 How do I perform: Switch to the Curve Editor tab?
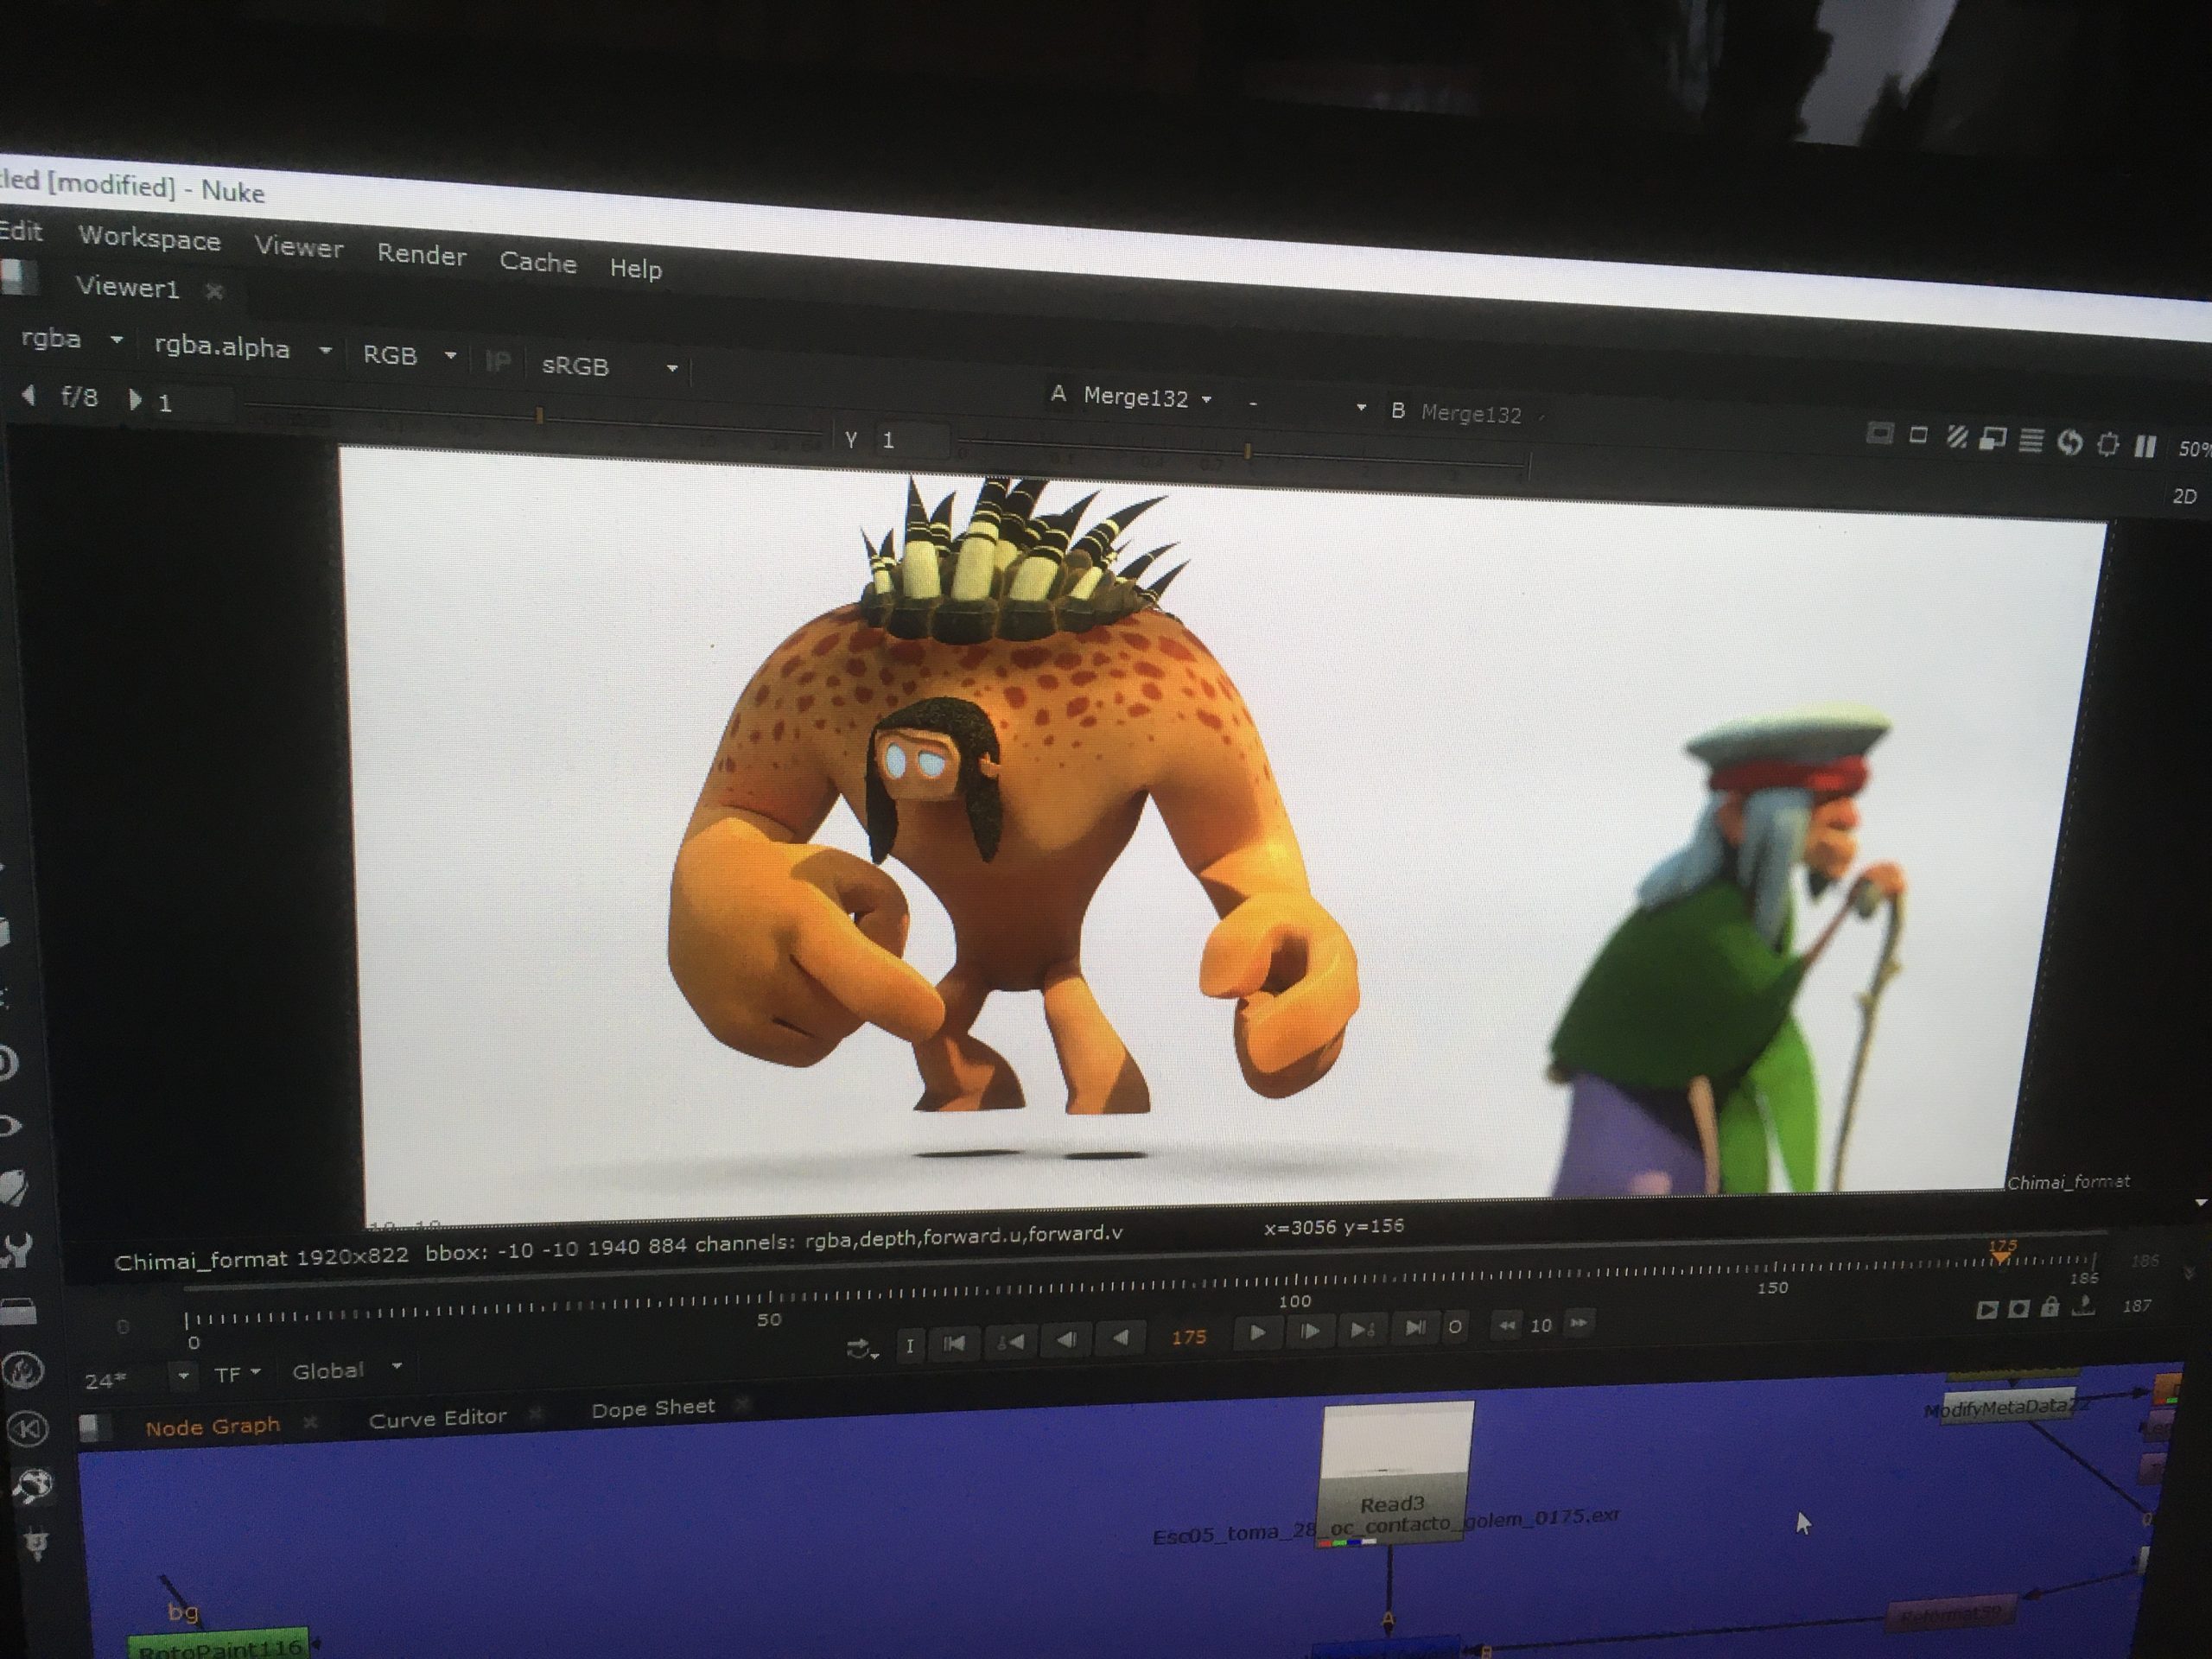point(438,1418)
